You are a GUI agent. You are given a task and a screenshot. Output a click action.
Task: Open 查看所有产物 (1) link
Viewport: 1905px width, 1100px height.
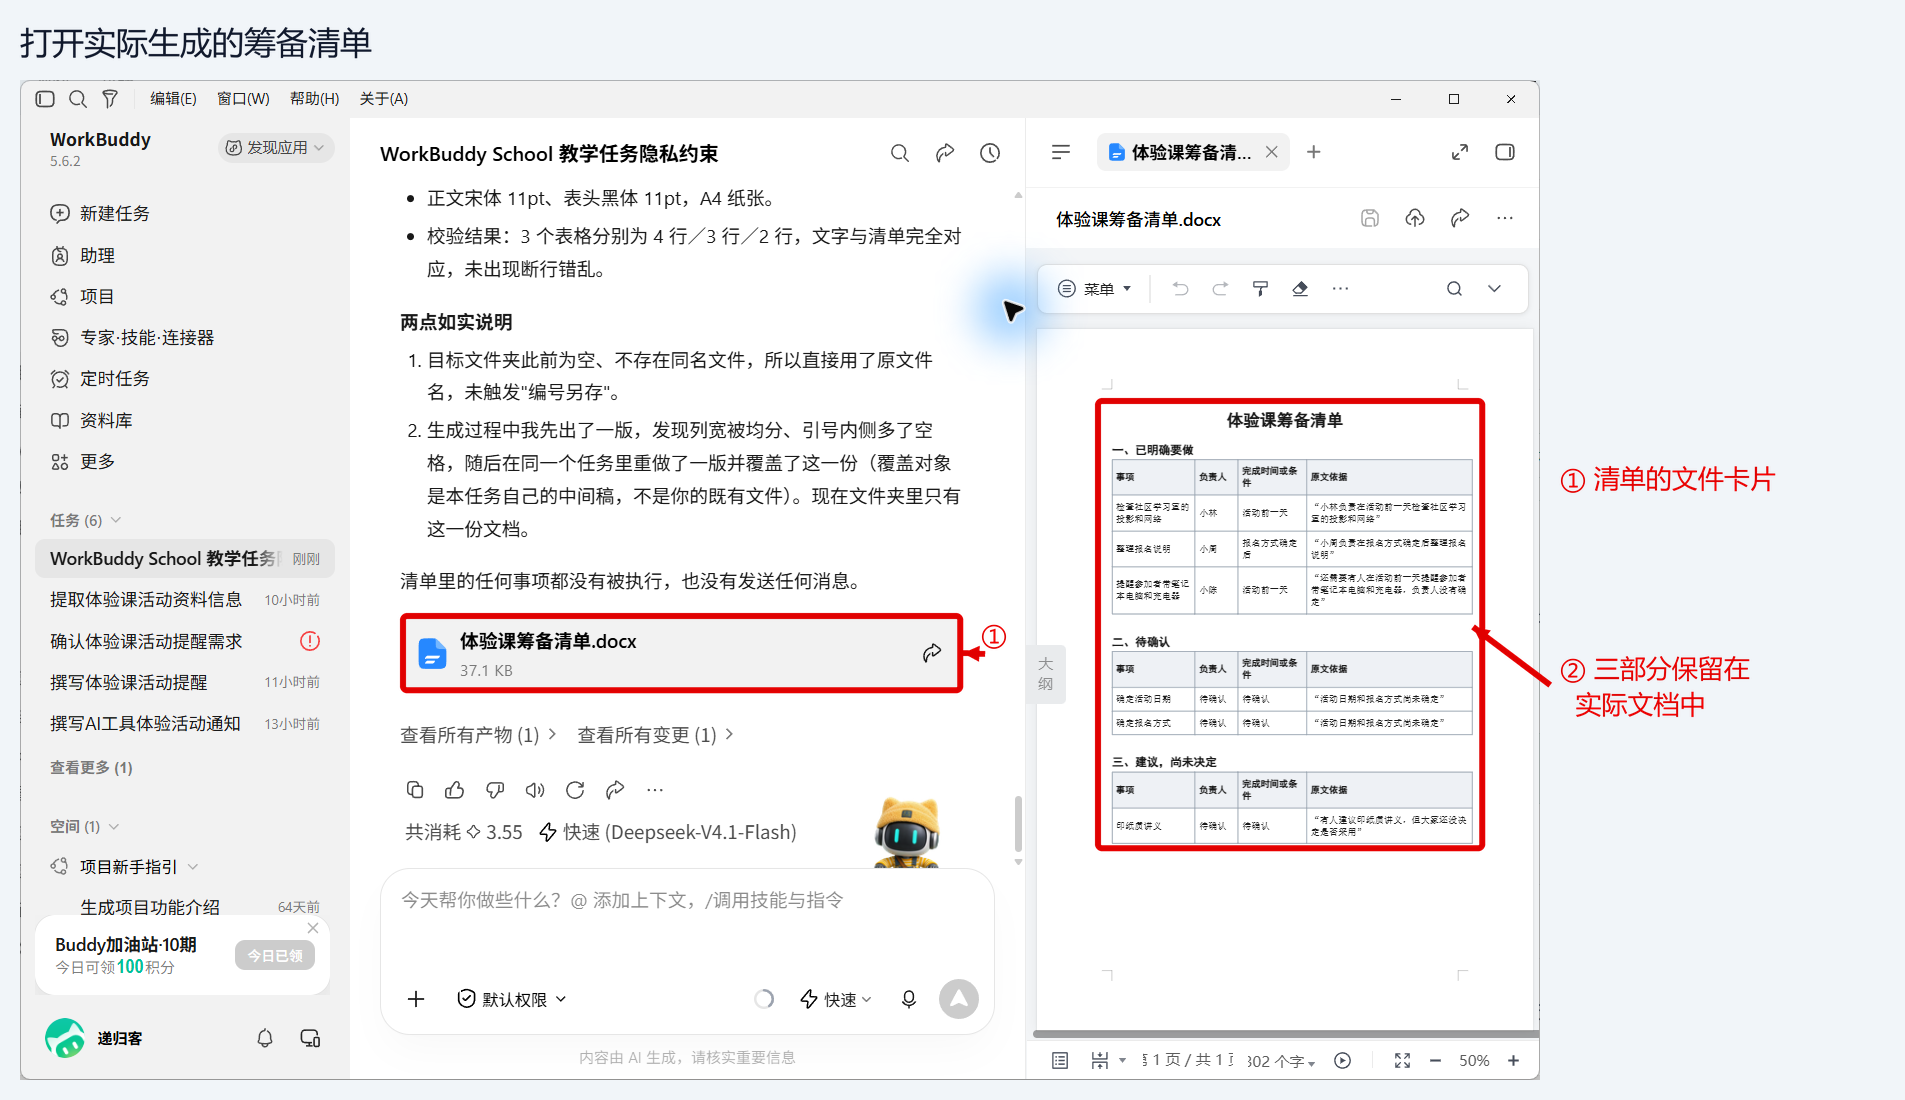tap(478, 735)
